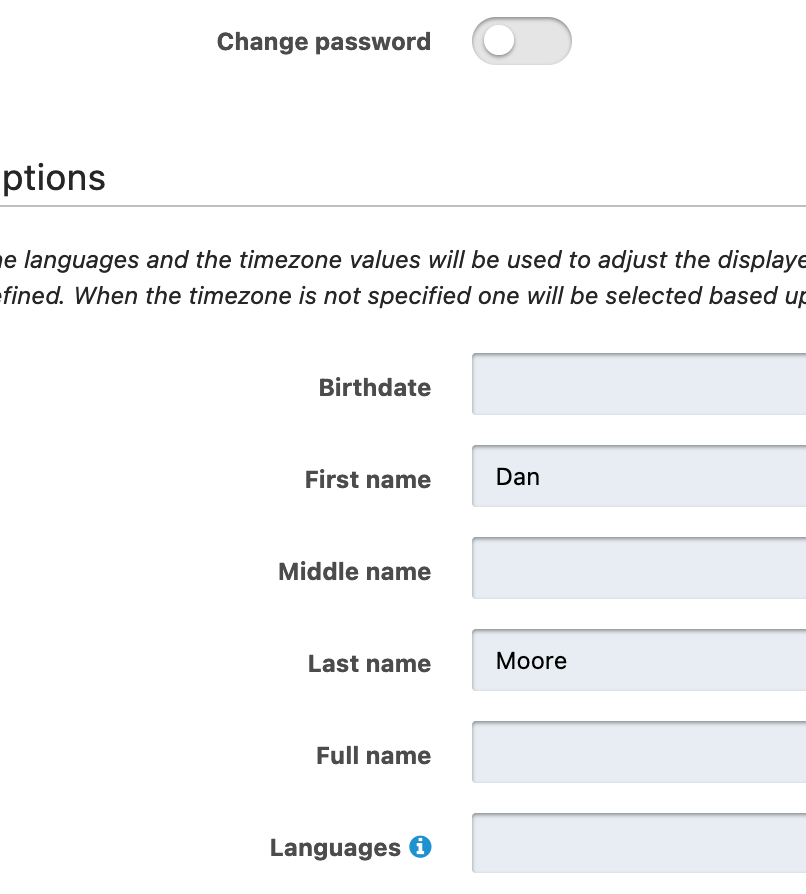Select the Last name field containing Moore
806x894 pixels.
click(x=638, y=660)
